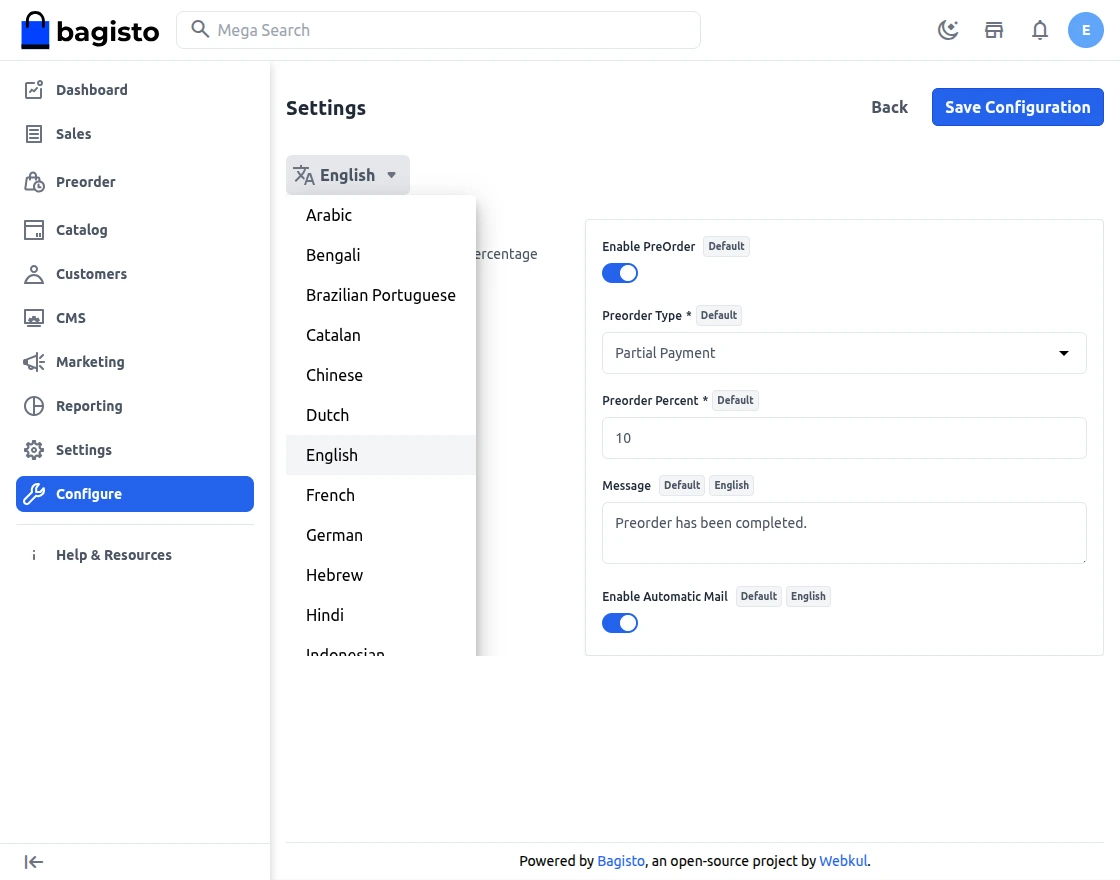
Task: Open the notifications bell
Action: [1040, 30]
